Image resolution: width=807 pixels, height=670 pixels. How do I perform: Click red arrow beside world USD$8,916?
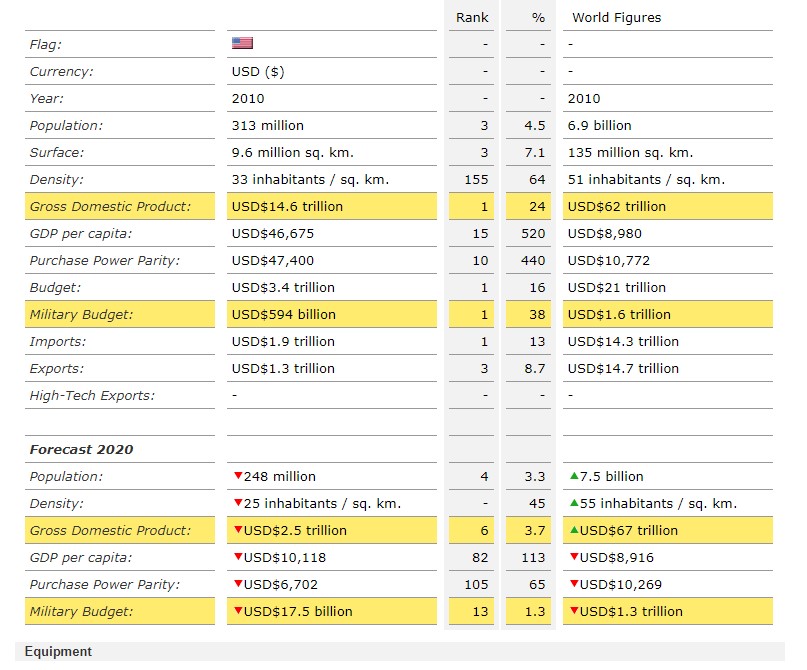(x=573, y=557)
